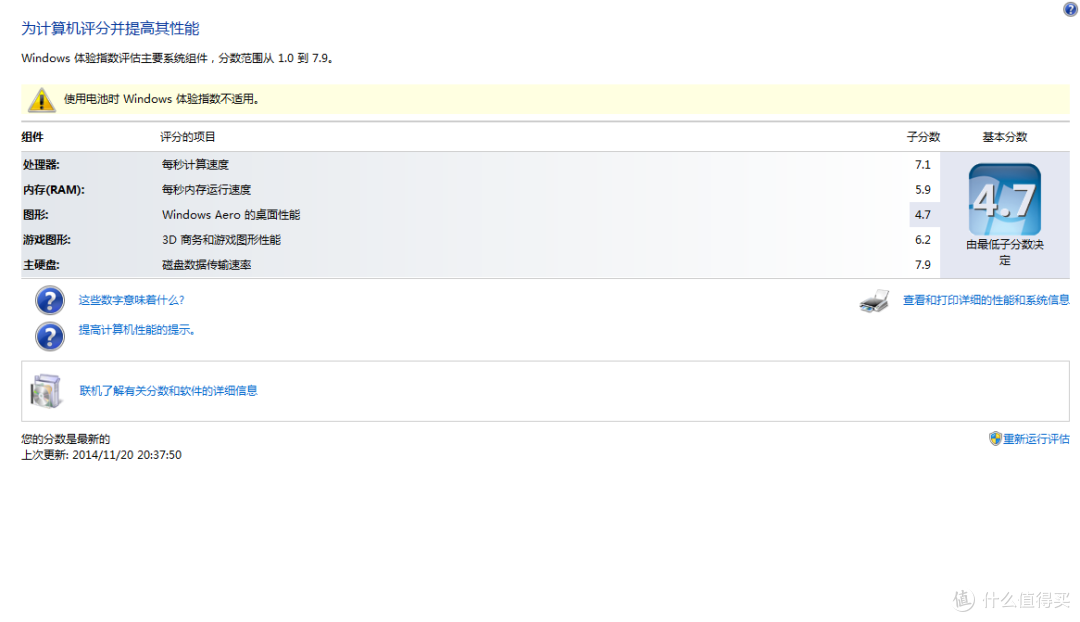Click the help icon in the top-right corner
1080x622 pixels.
pyautogui.click(x=1070, y=9)
